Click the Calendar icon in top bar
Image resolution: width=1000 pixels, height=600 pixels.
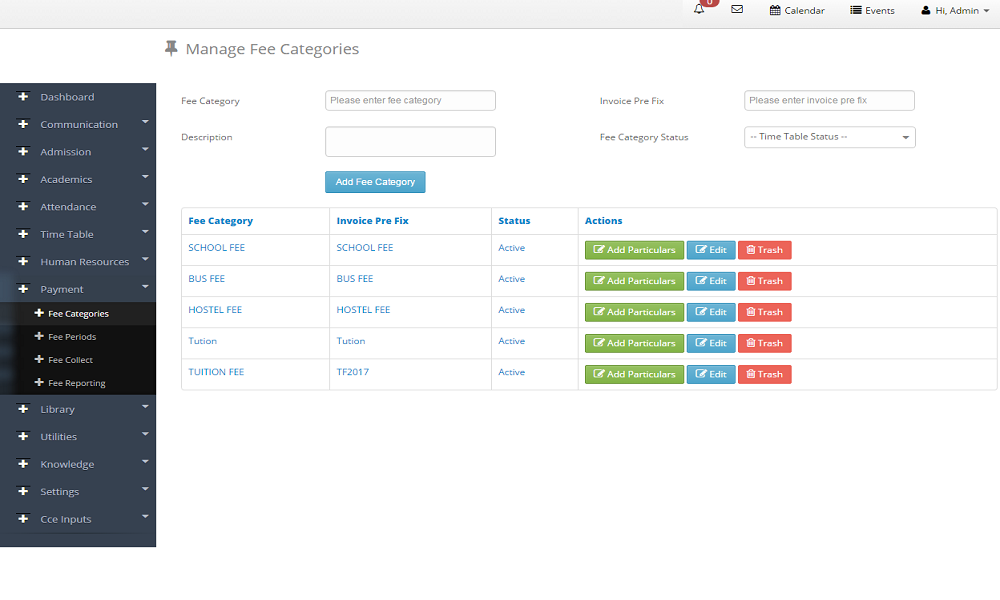775,10
